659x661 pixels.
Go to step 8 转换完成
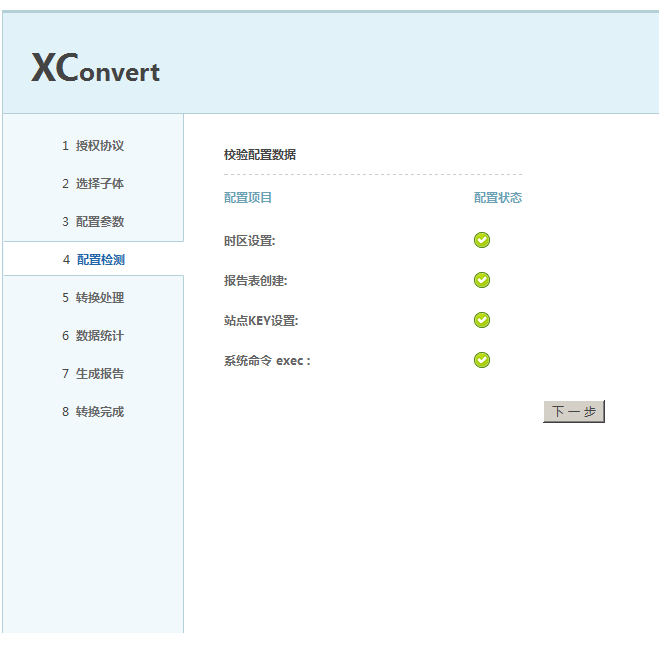pos(93,412)
